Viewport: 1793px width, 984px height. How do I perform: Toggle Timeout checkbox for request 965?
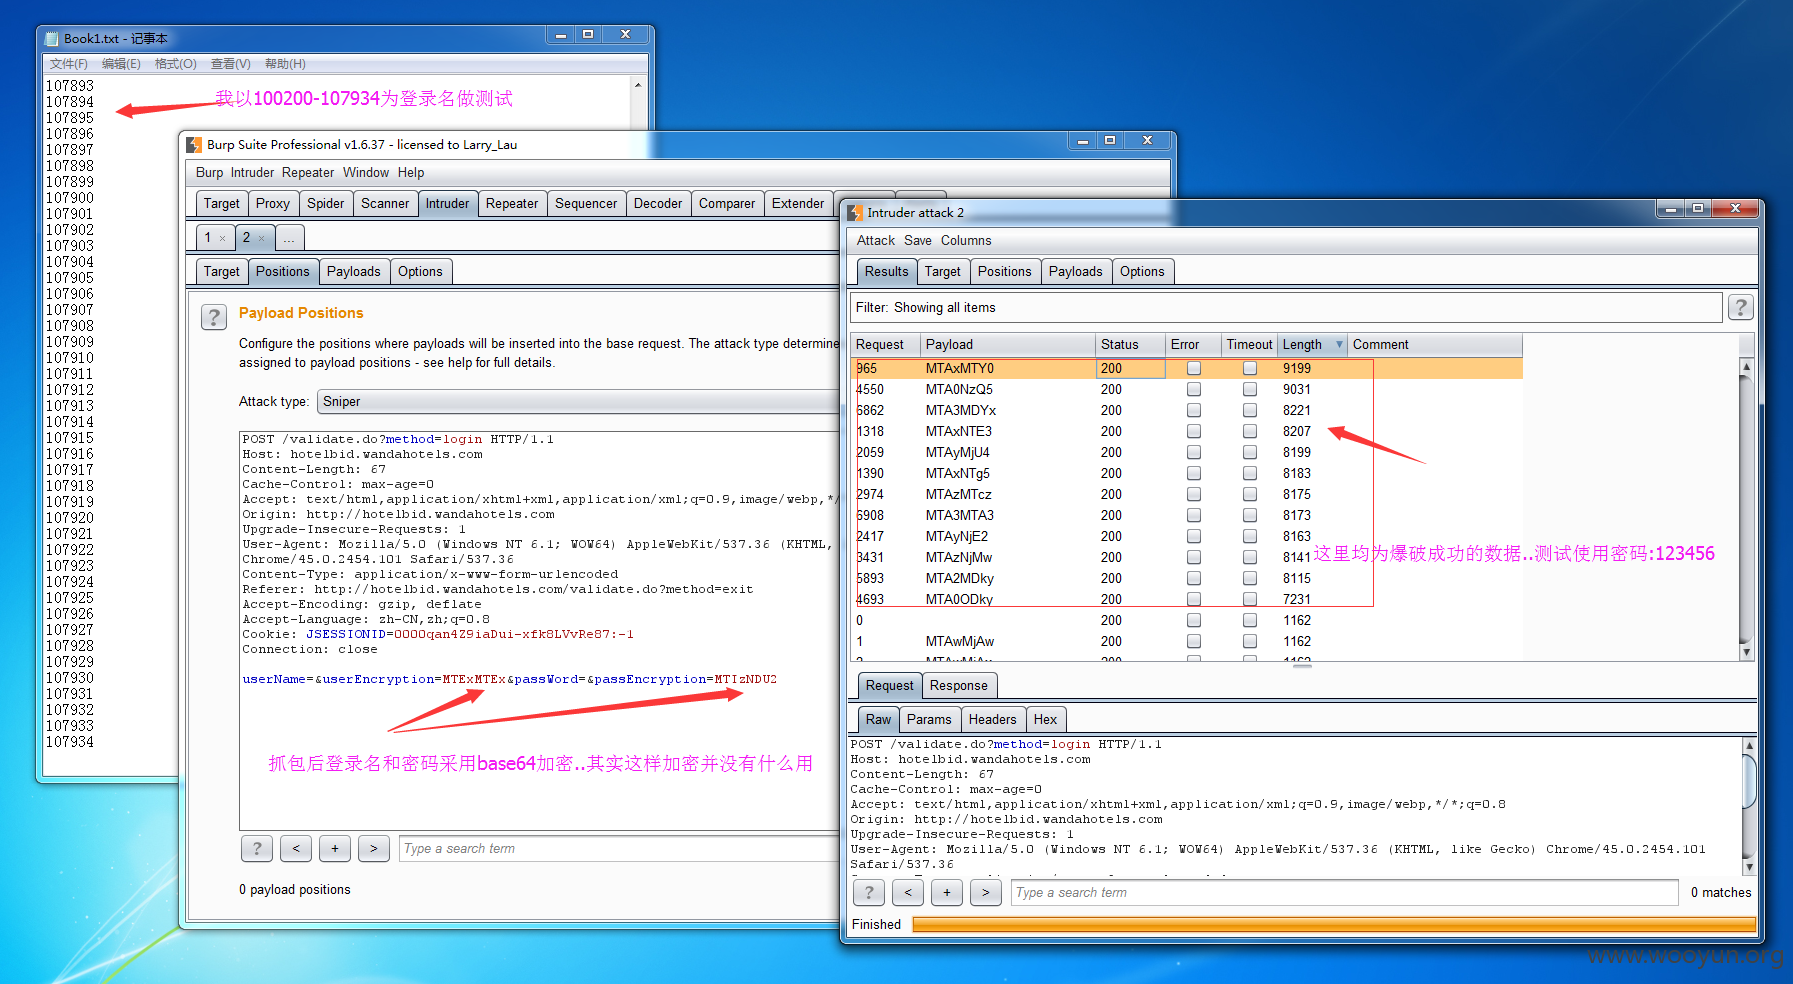[x=1250, y=368]
